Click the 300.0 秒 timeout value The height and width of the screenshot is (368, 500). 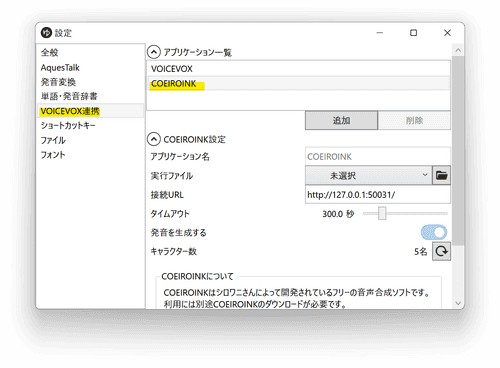pyautogui.click(x=338, y=214)
